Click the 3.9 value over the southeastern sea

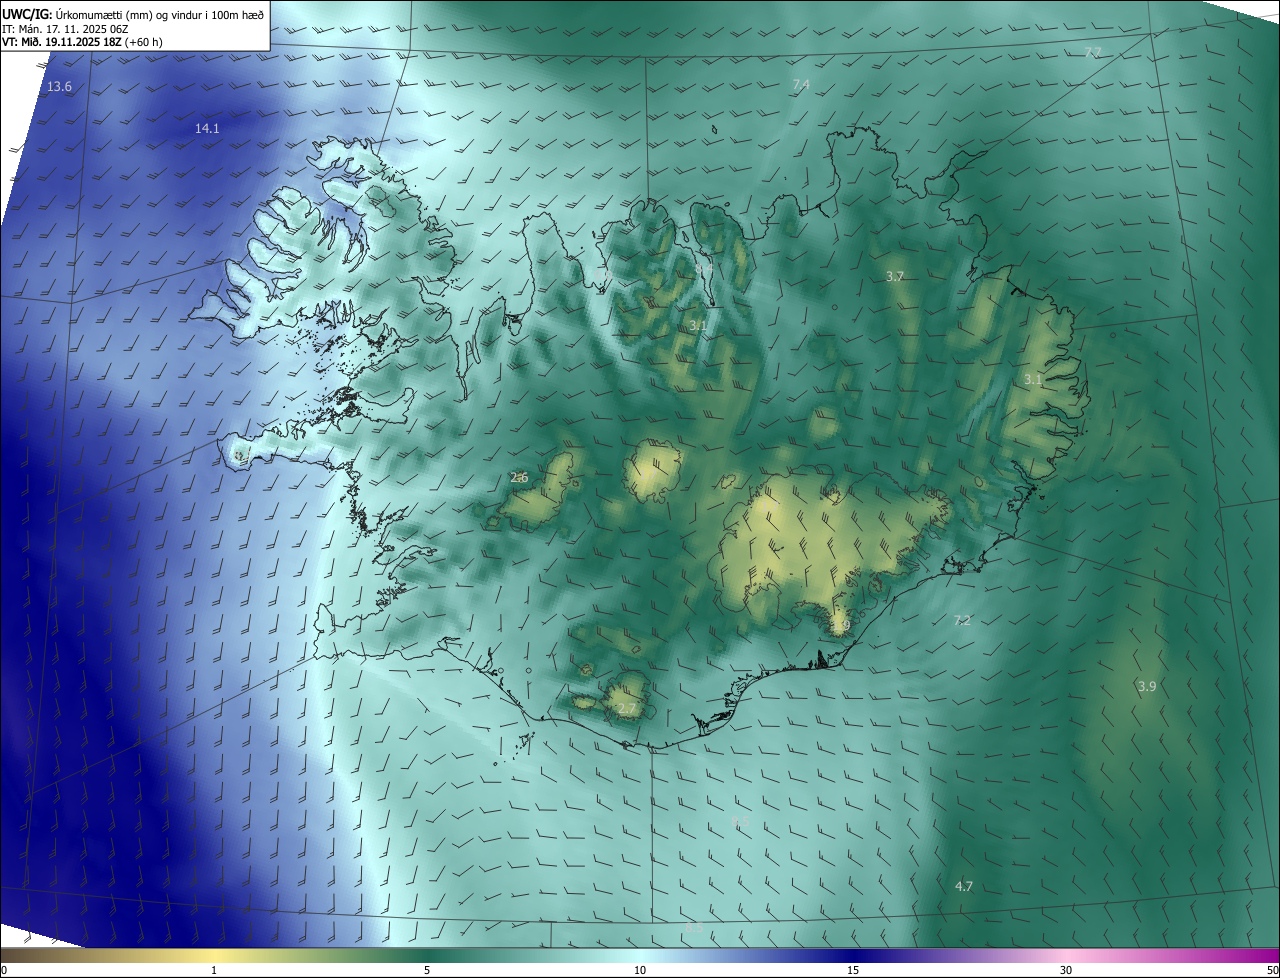[x=1147, y=687]
